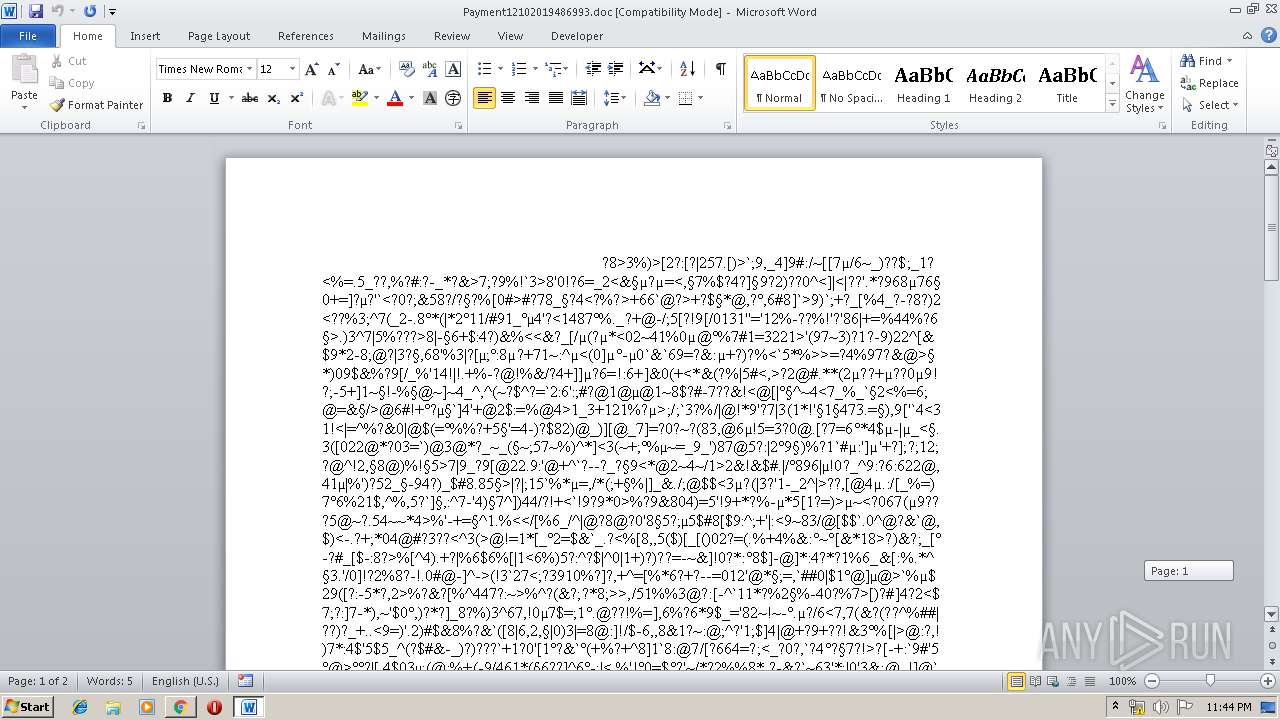This screenshot has height=720, width=1280.
Task: Switch to the Developer tab
Action: click(x=577, y=36)
